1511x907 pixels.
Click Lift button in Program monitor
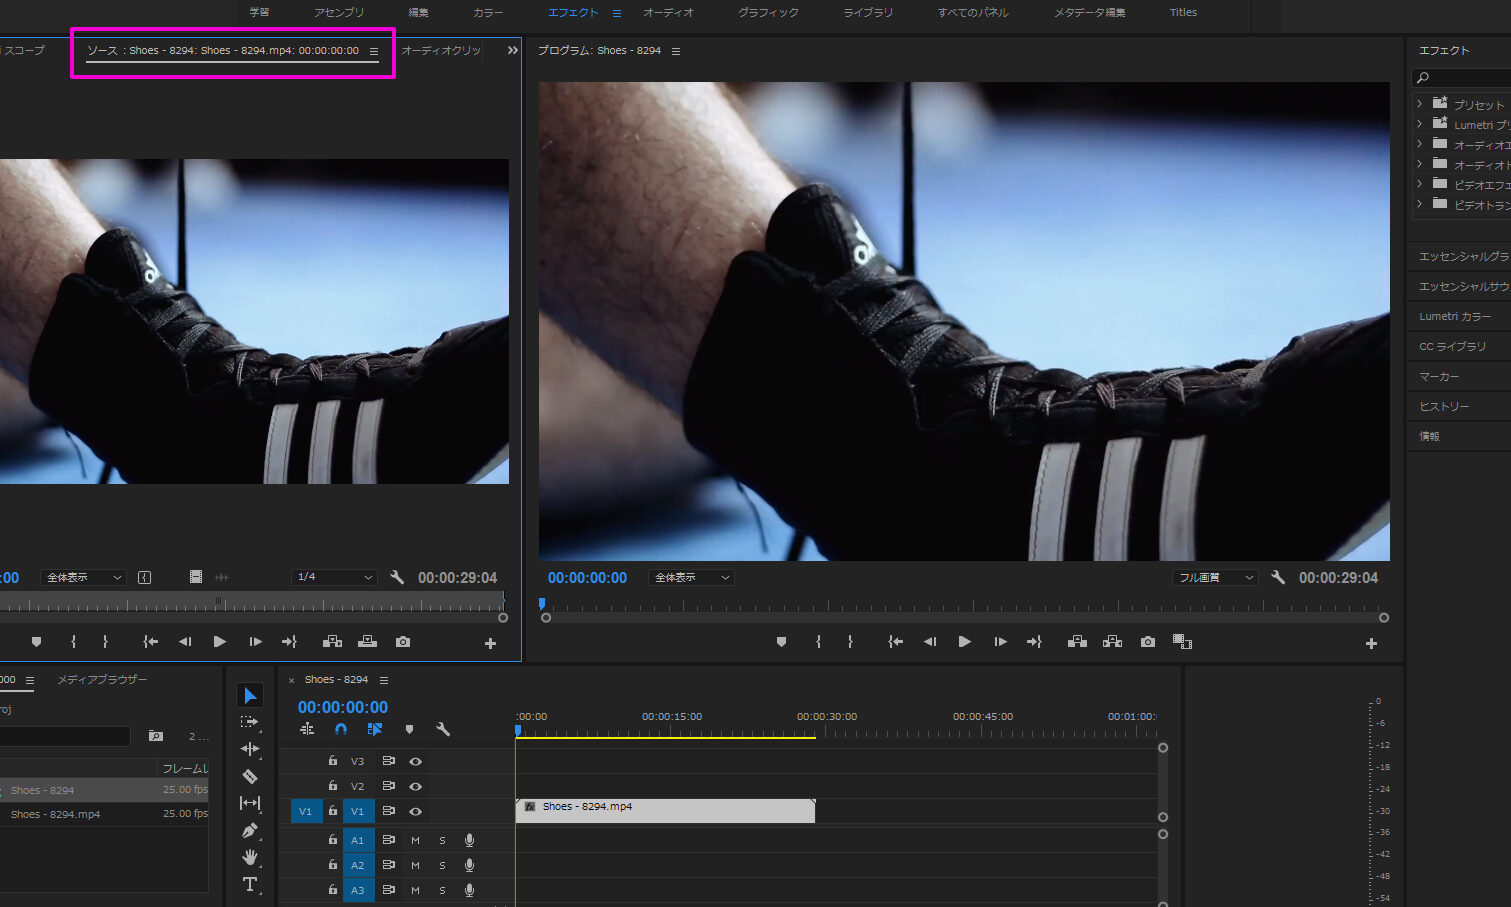[x=1077, y=642]
